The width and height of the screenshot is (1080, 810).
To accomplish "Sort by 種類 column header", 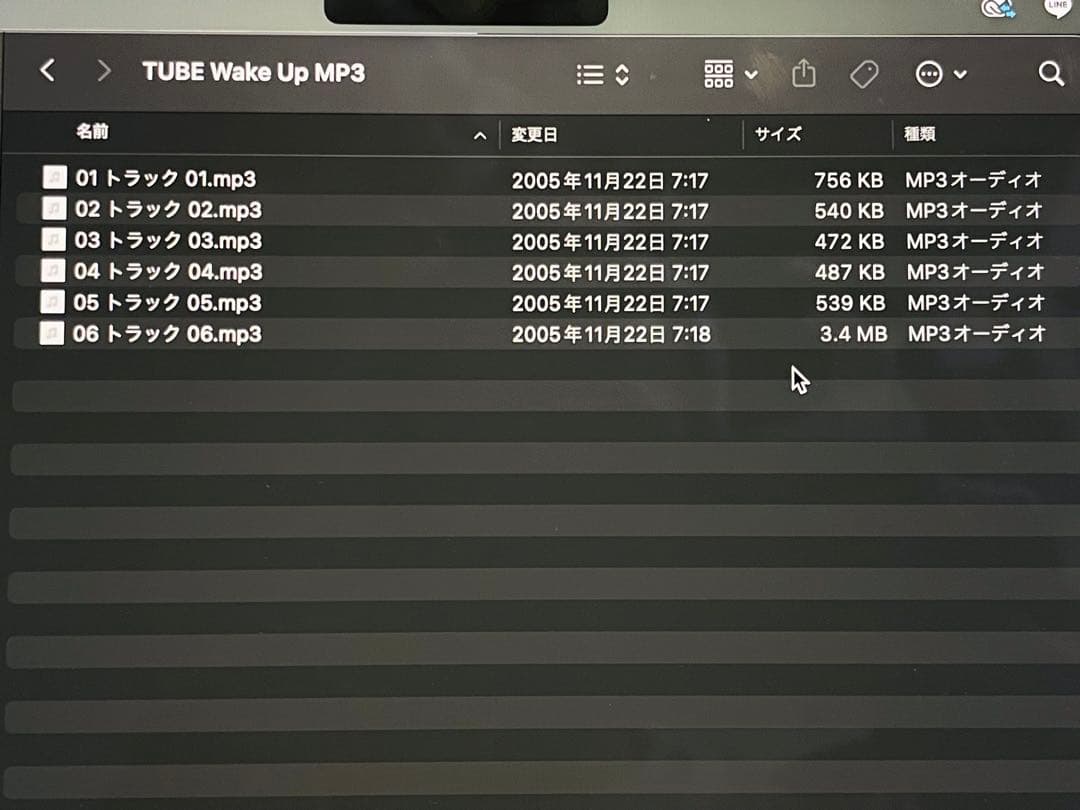I will [919, 134].
